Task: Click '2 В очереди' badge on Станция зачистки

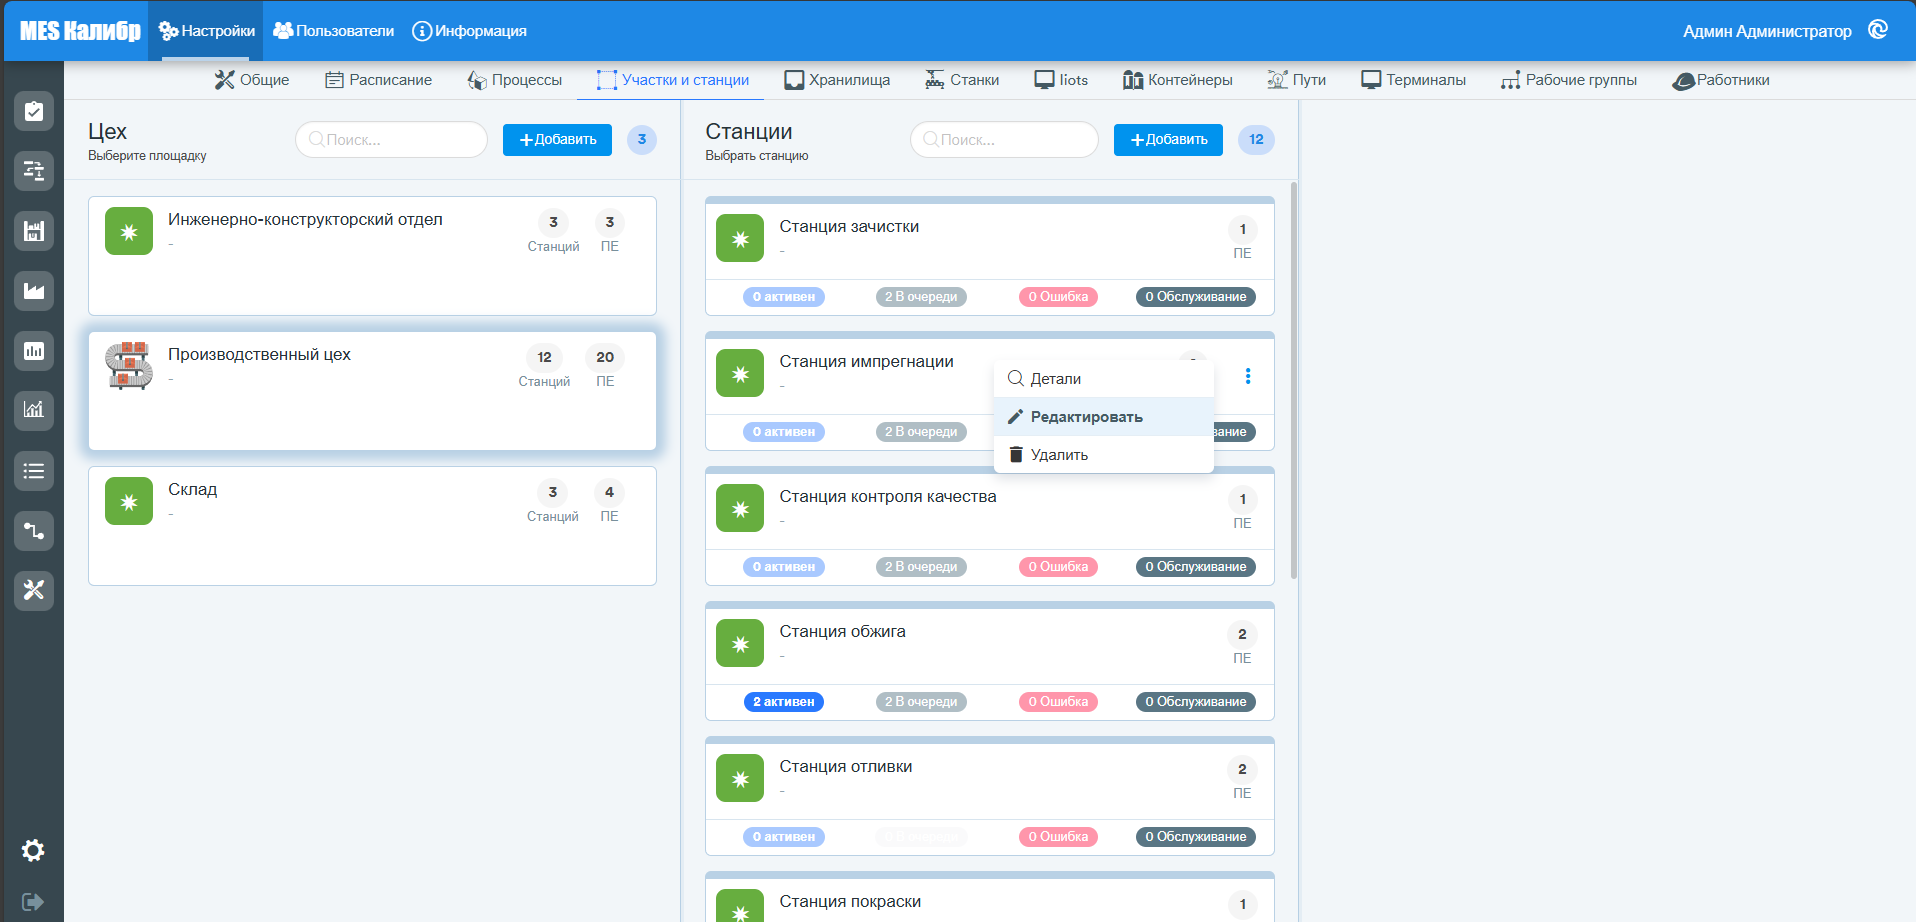Action: (921, 297)
